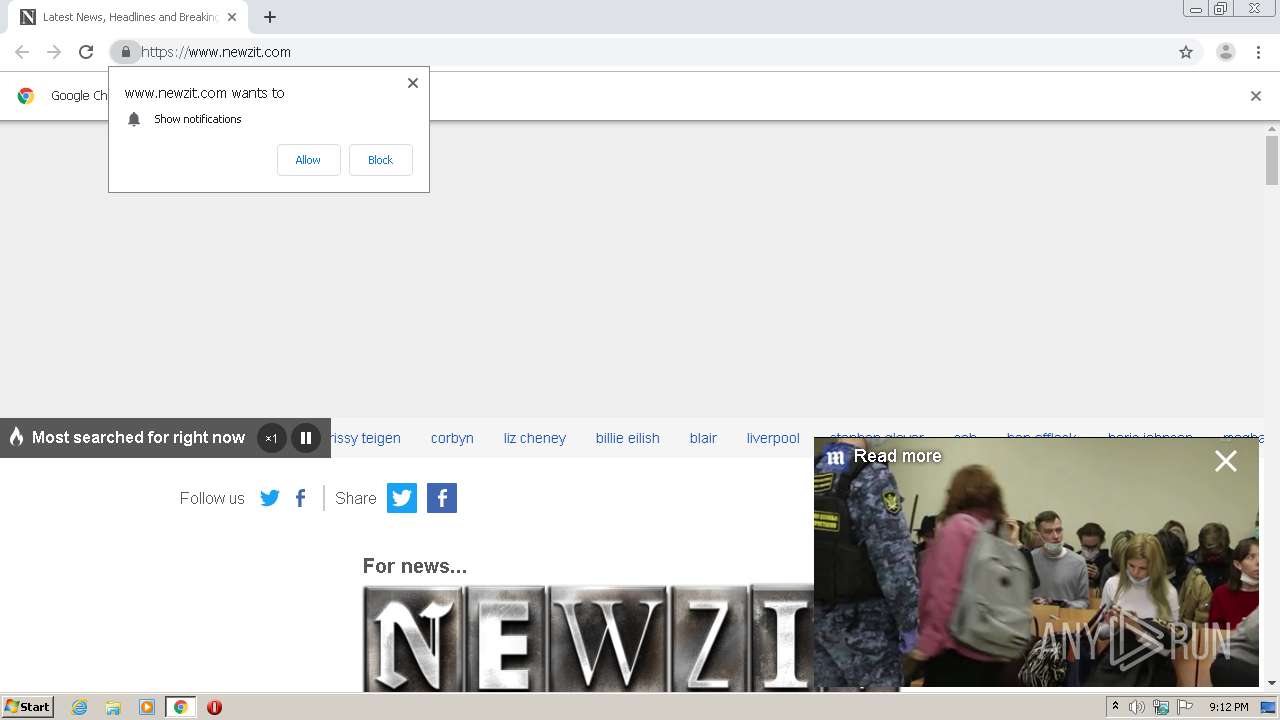Share the page on Twitter

pos(402,498)
